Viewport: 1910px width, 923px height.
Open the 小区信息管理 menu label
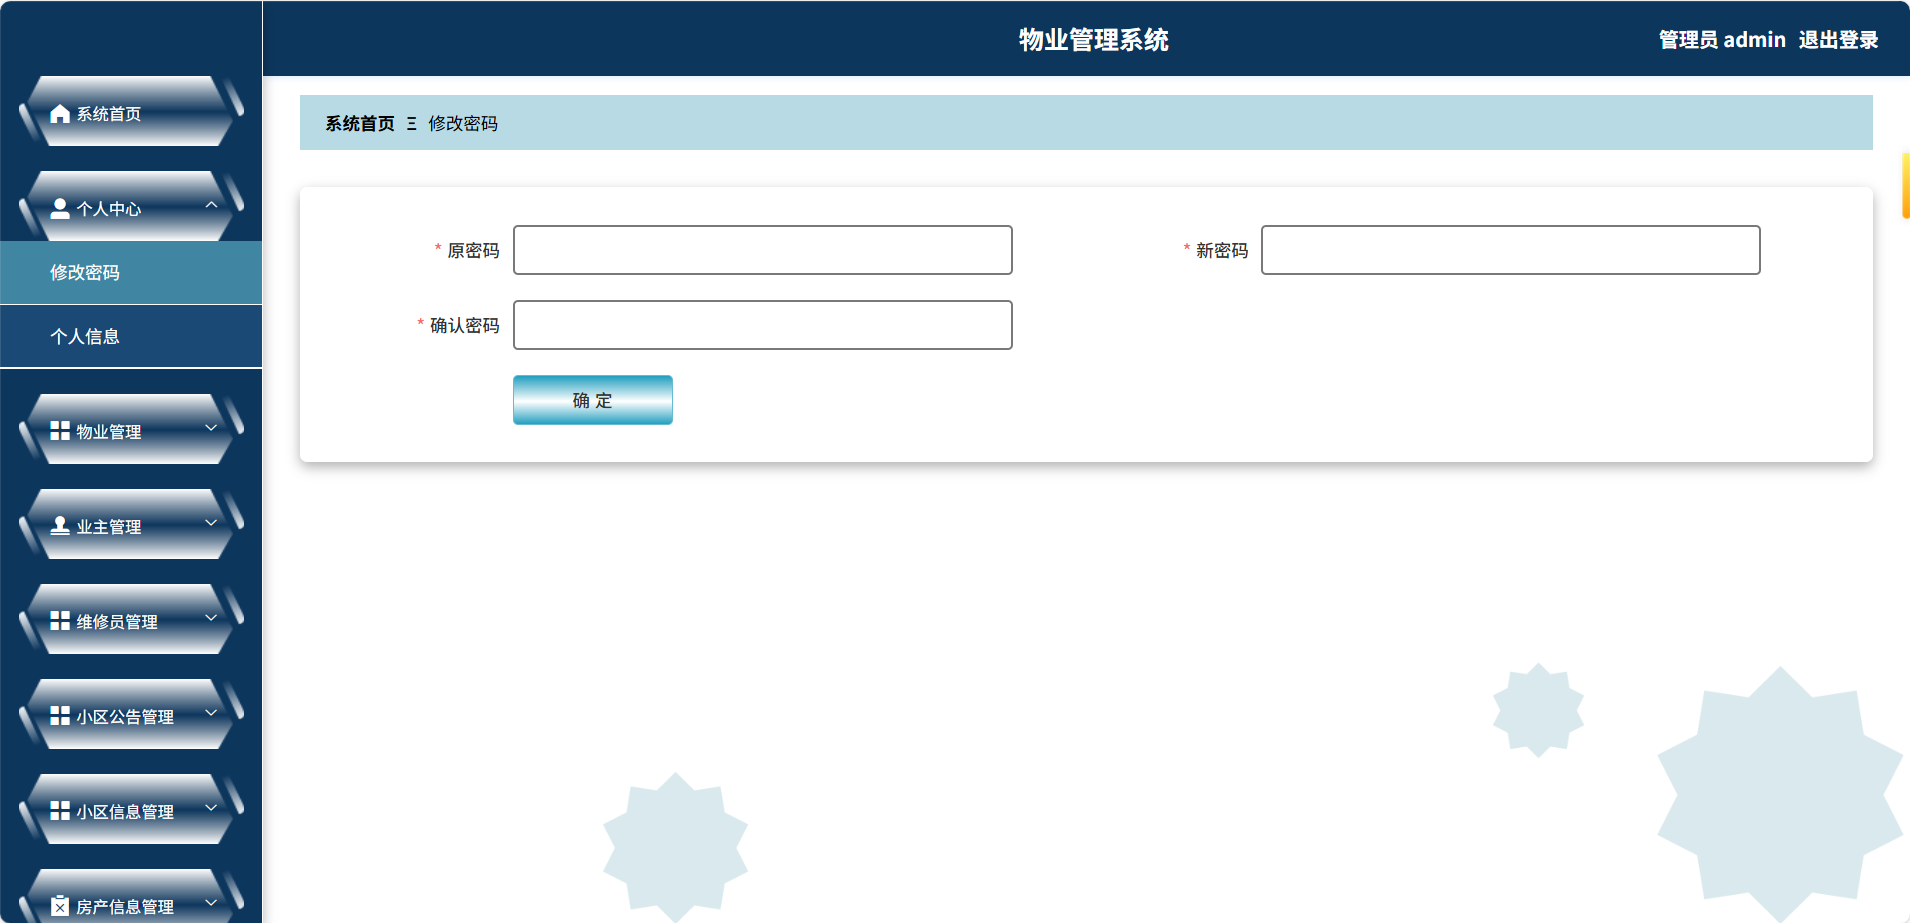tap(125, 811)
